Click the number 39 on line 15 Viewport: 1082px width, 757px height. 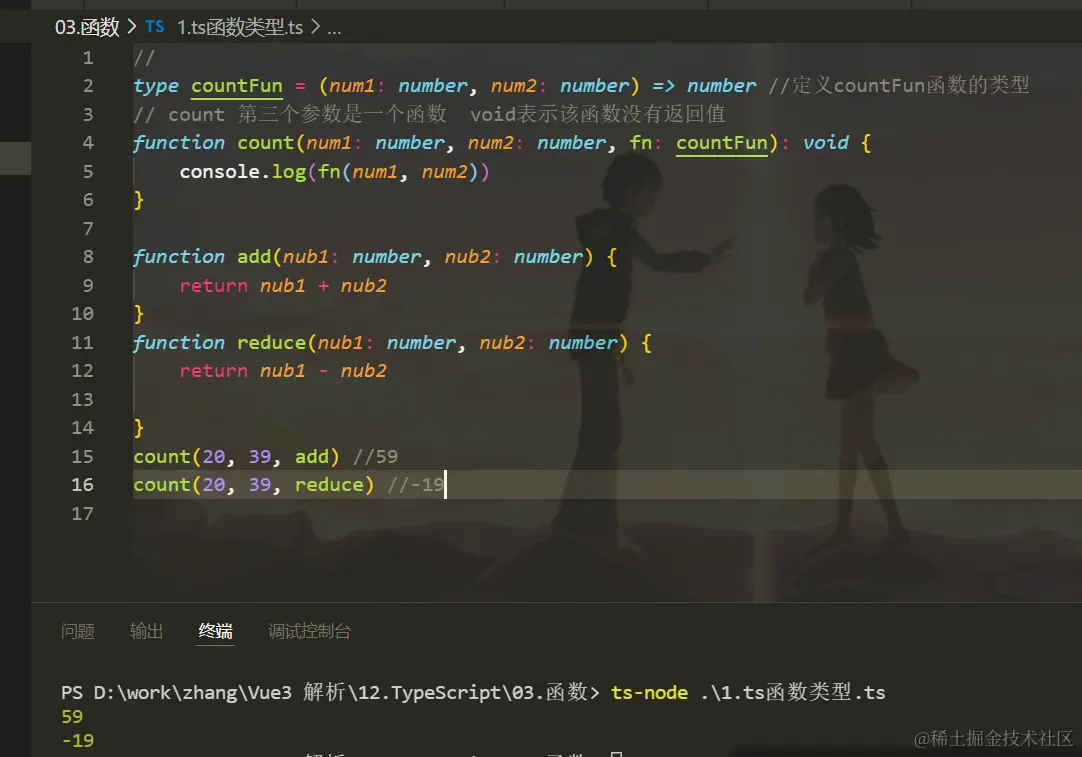point(260,456)
